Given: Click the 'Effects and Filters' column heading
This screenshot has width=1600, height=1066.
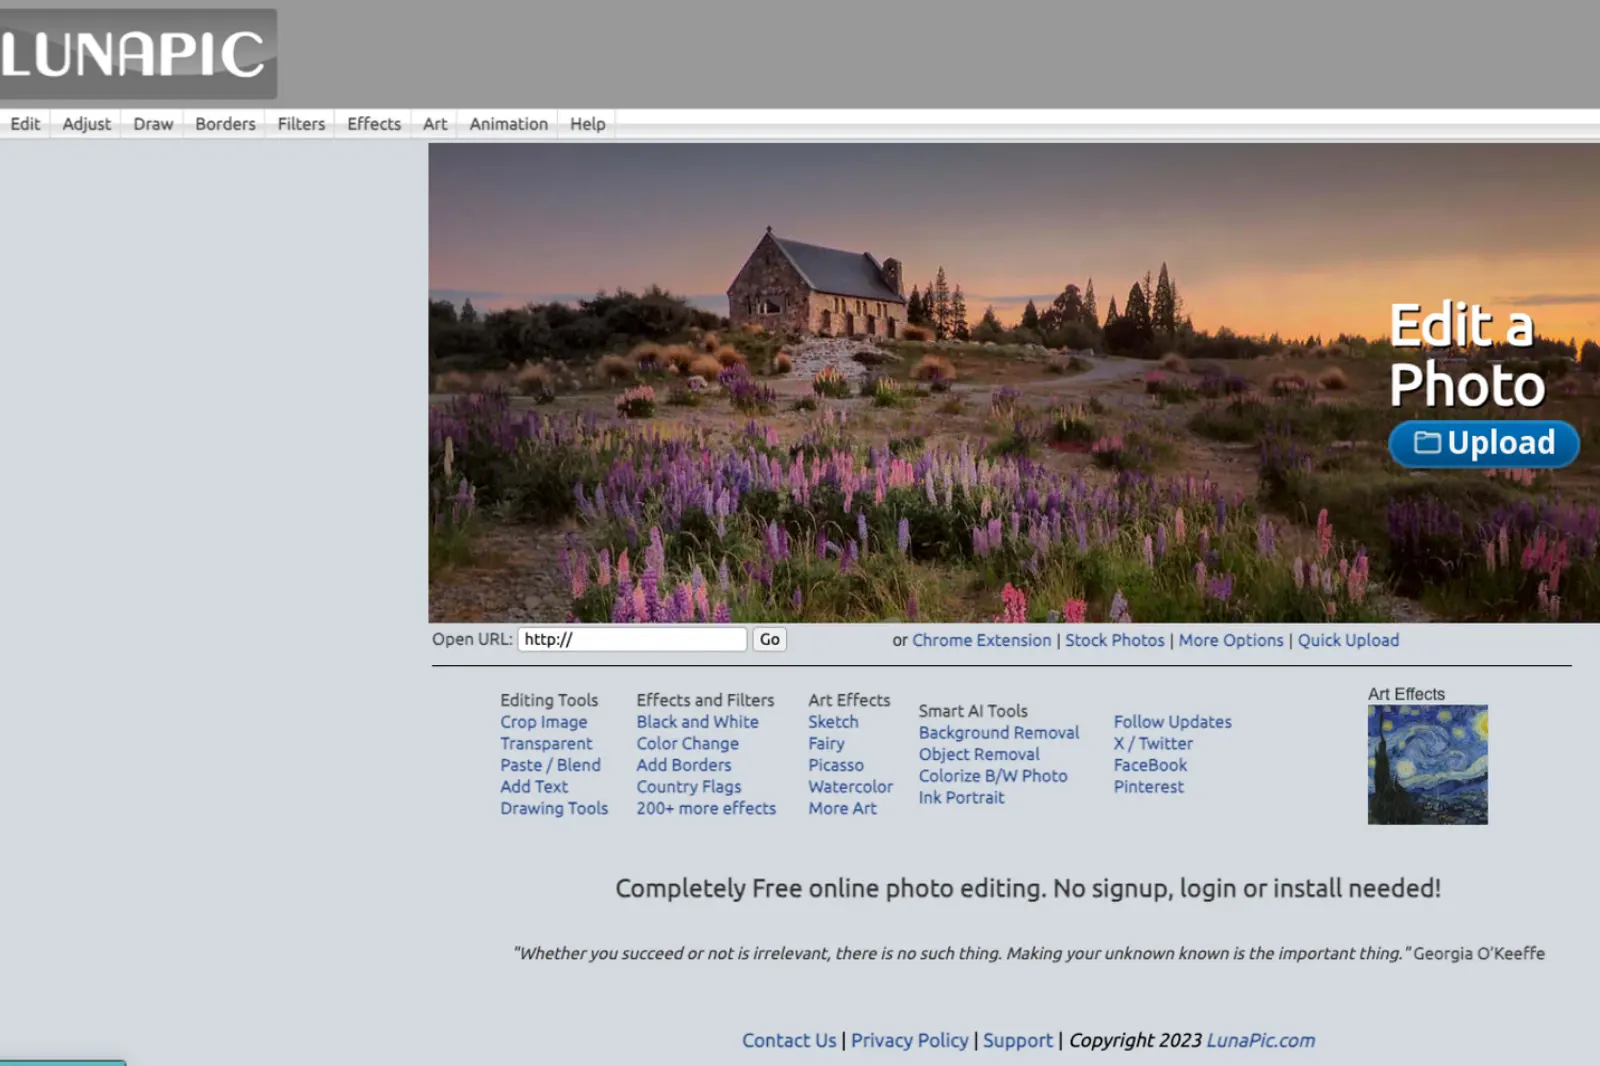Looking at the screenshot, I should point(705,700).
